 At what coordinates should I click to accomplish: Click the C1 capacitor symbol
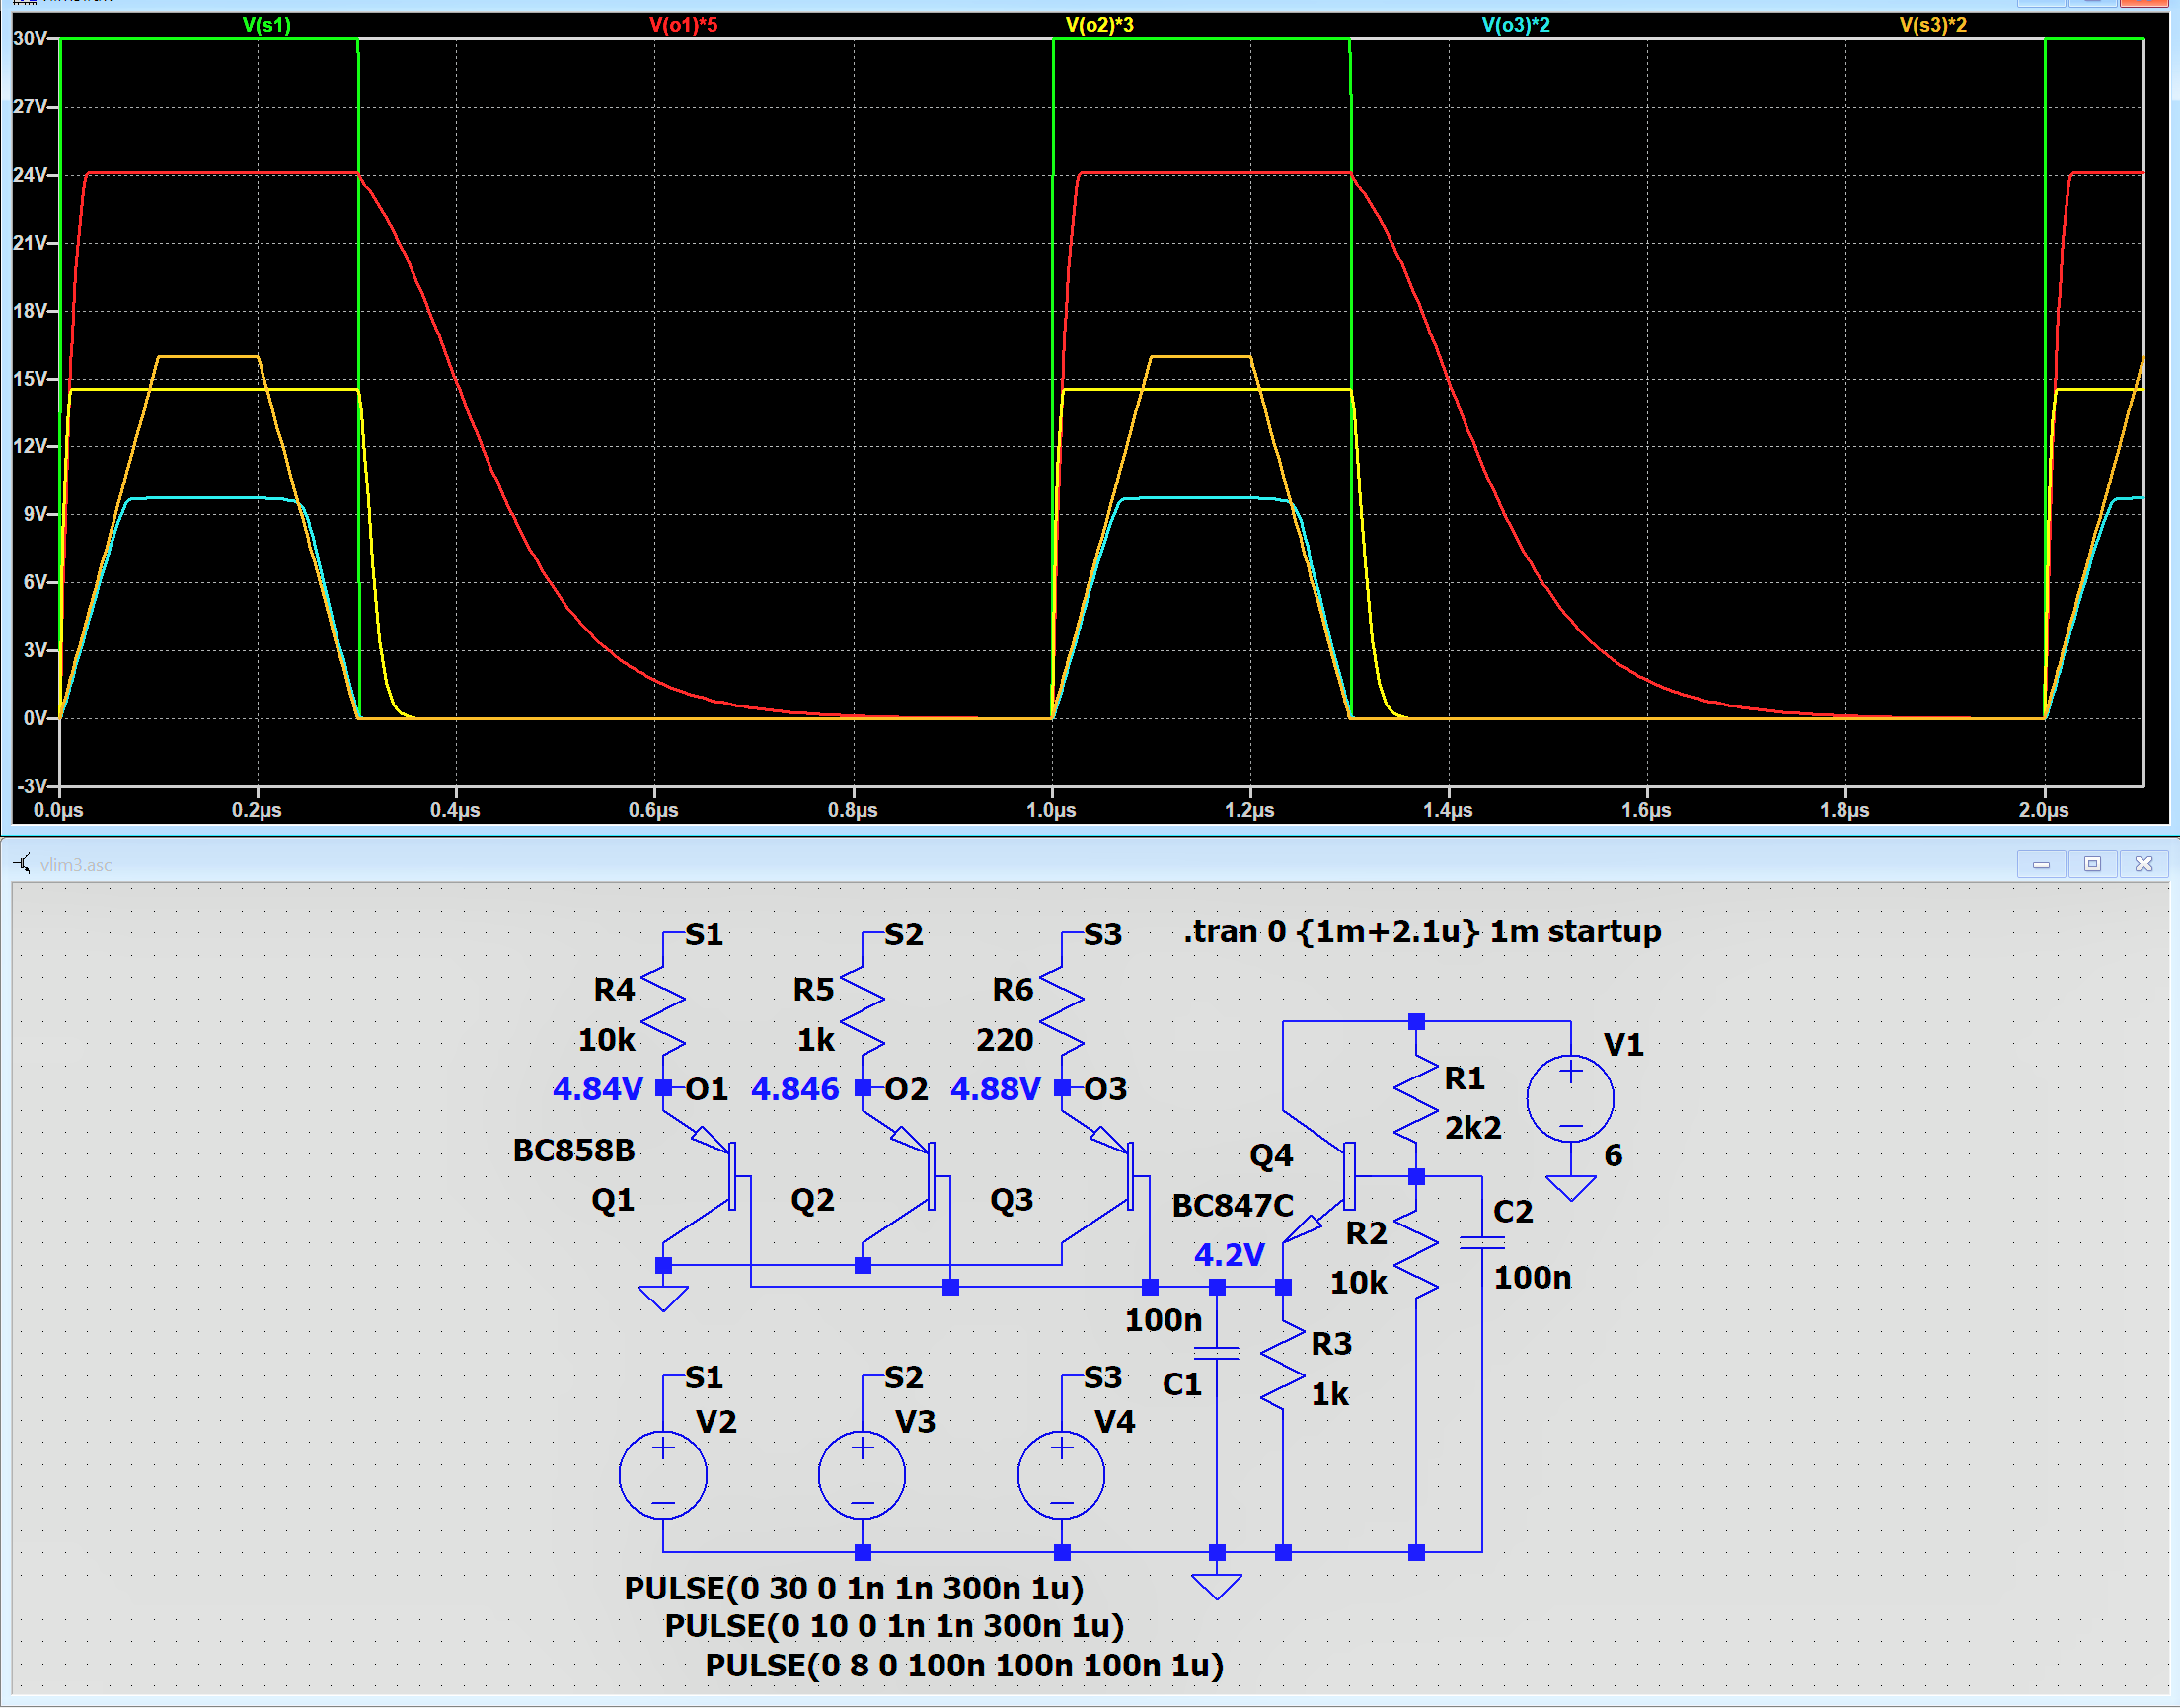point(1216,1353)
